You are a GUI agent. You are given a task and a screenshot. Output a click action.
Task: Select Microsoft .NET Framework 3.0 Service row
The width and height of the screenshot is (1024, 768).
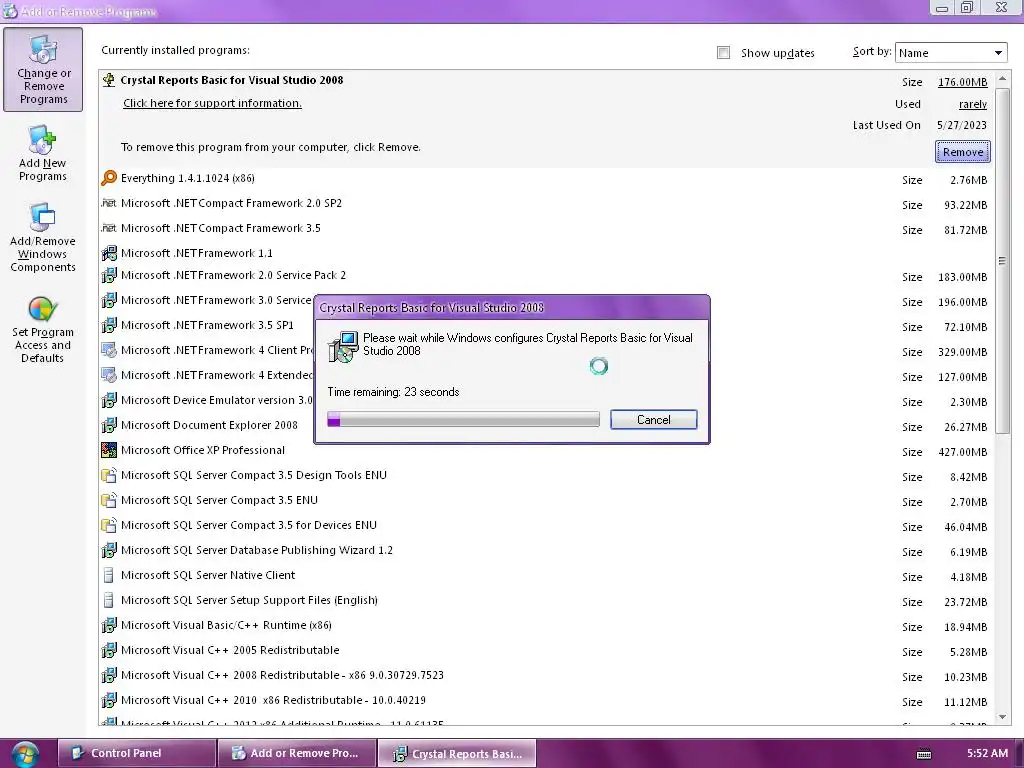point(546,300)
